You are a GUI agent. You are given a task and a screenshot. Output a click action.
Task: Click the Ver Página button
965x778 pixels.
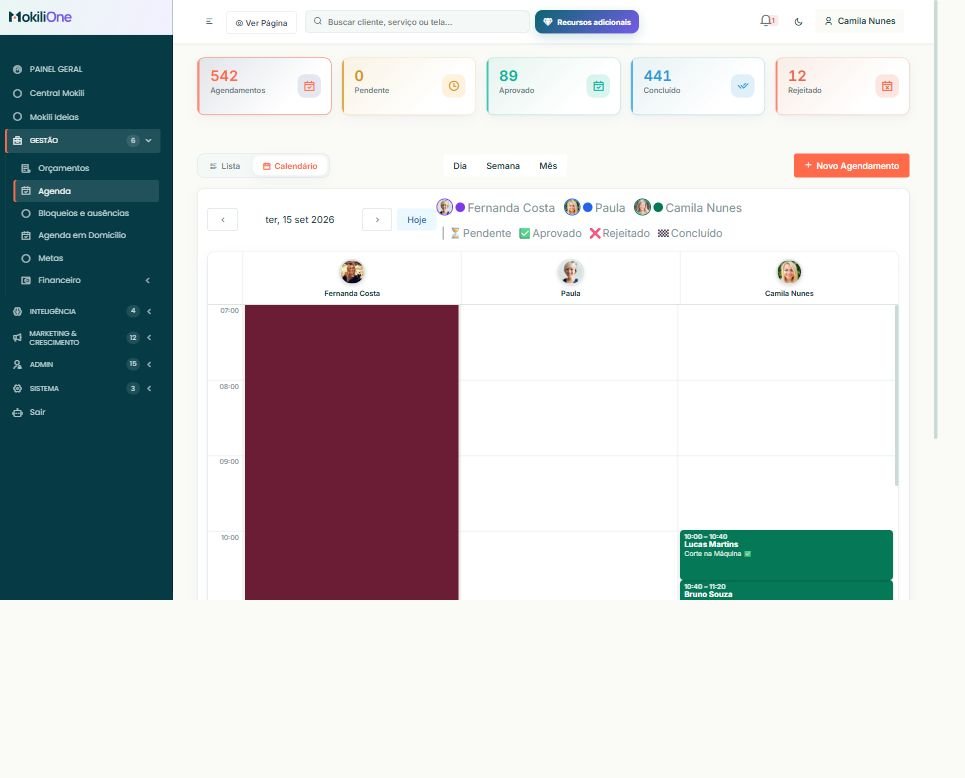[262, 23]
